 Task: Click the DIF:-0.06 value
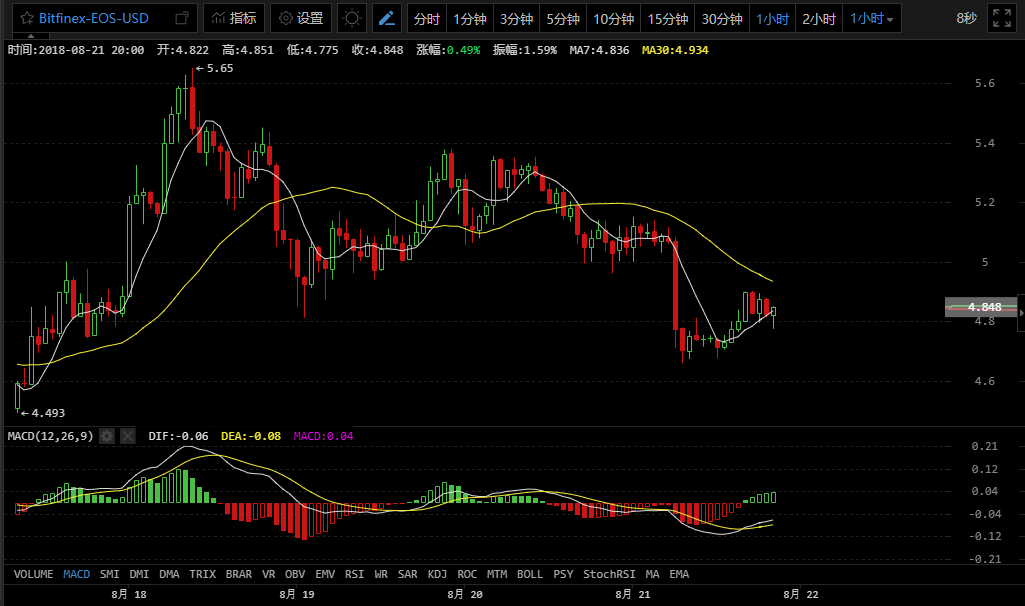click(178, 436)
